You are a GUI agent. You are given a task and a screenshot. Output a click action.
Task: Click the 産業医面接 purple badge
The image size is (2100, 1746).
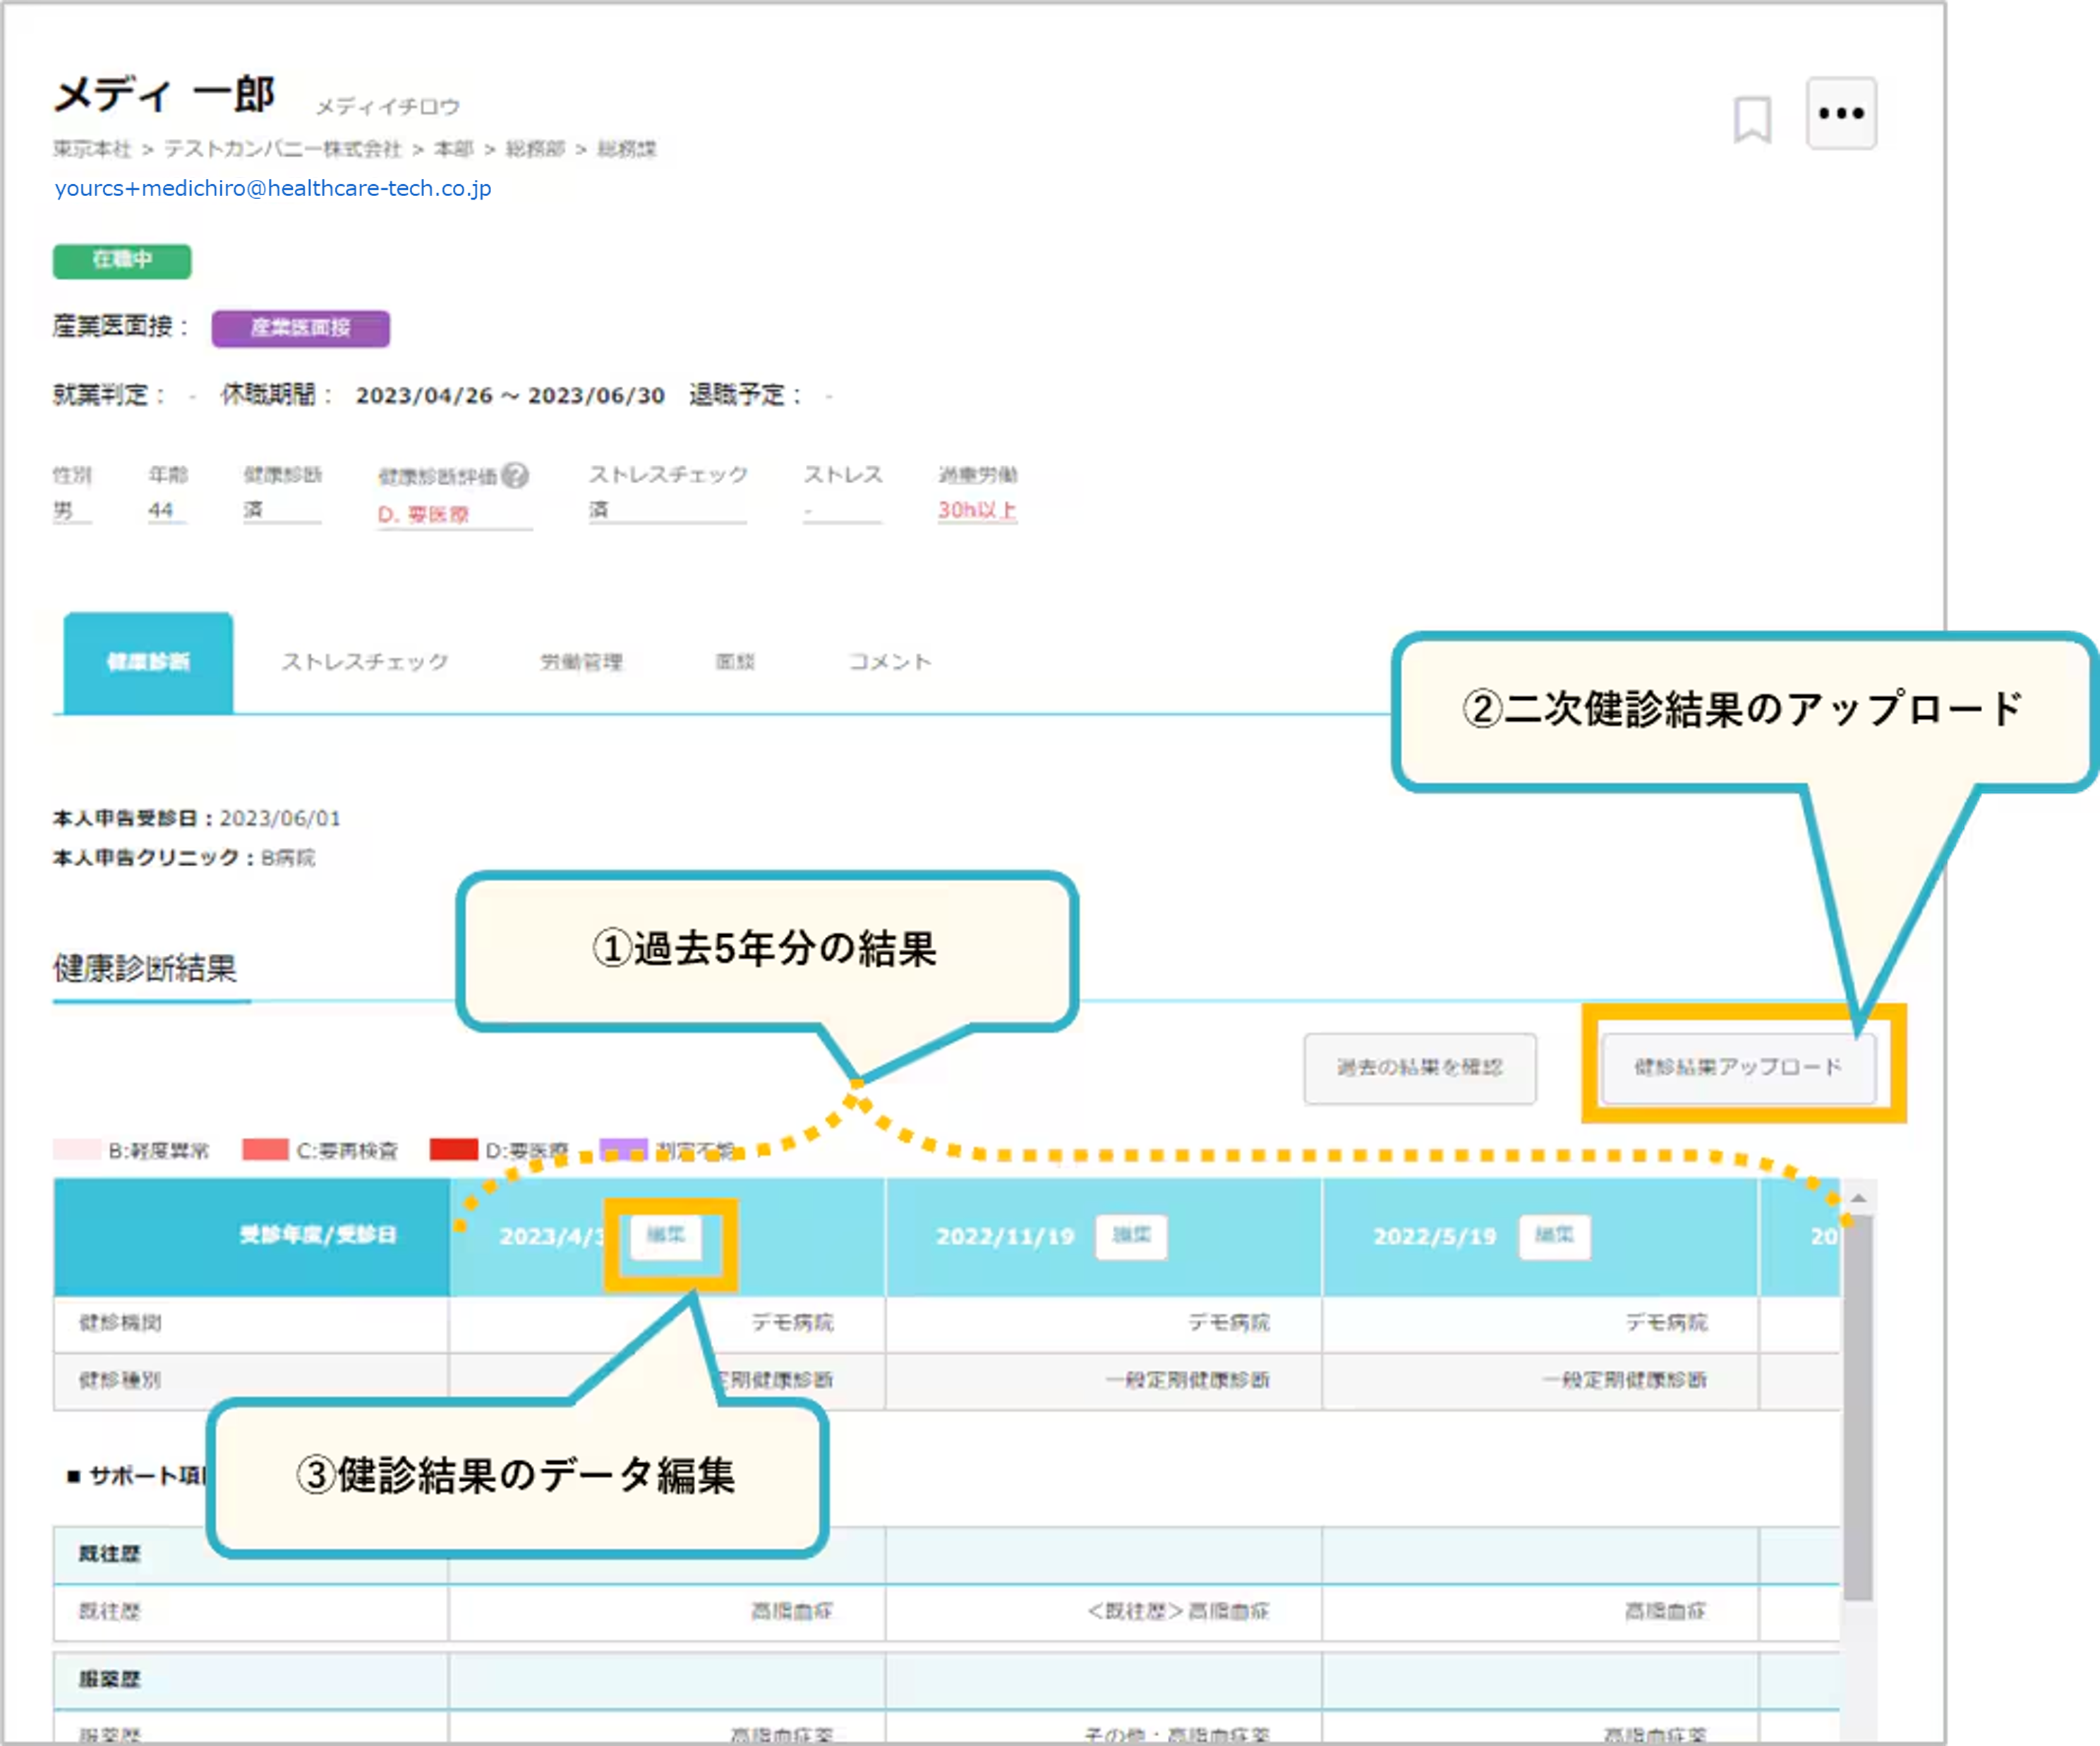click(300, 328)
